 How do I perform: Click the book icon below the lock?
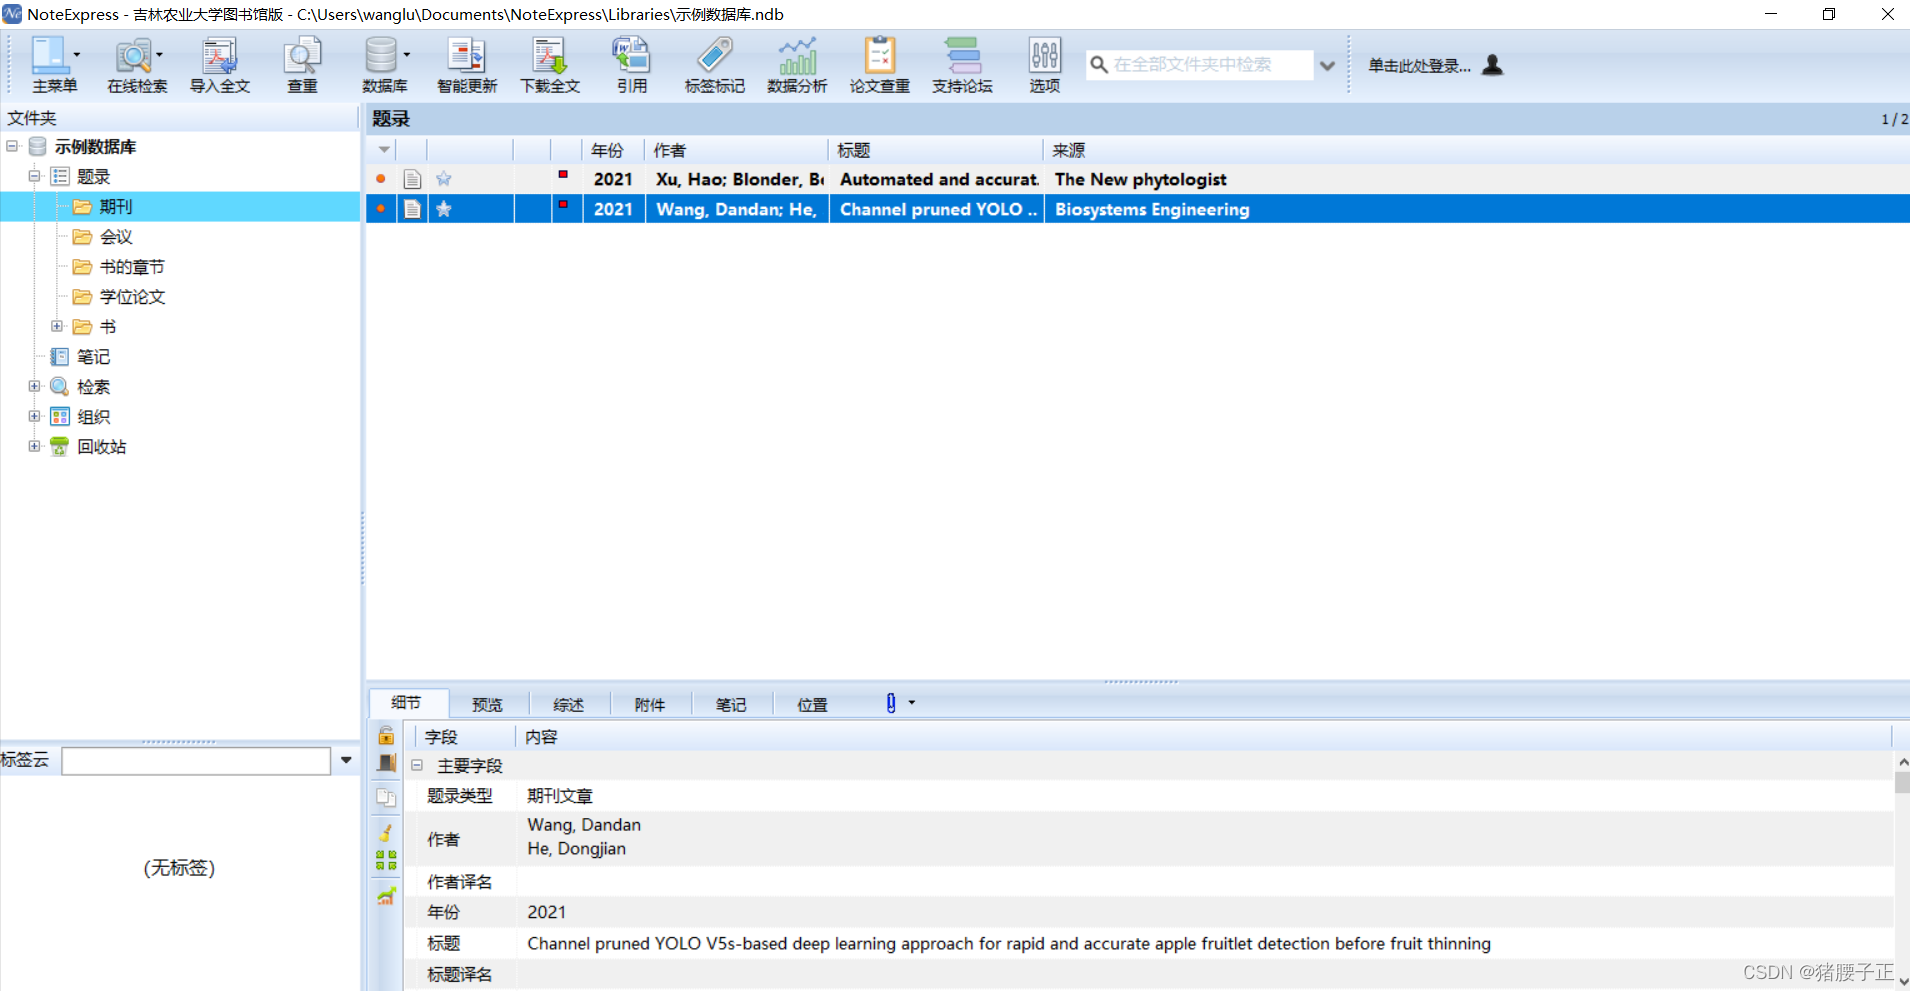pyautogui.click(x=386, y=763)
